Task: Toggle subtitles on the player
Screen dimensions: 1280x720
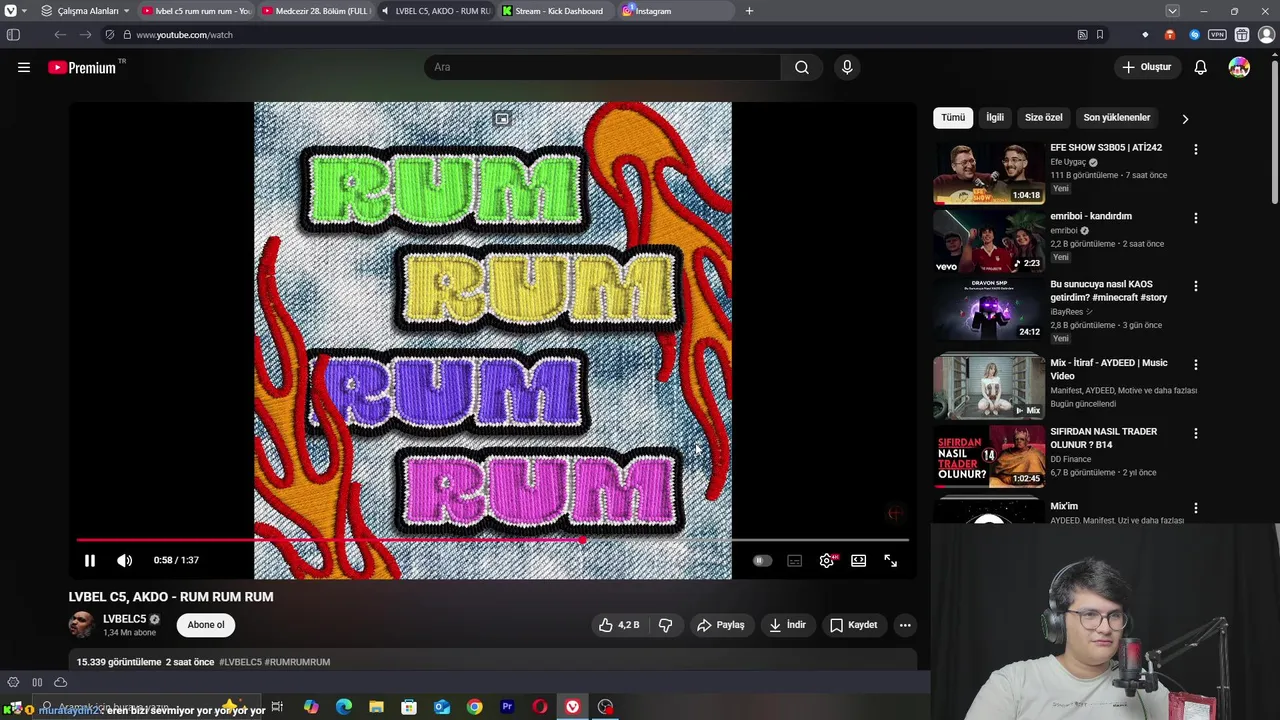Action: (x=794, y=561)
